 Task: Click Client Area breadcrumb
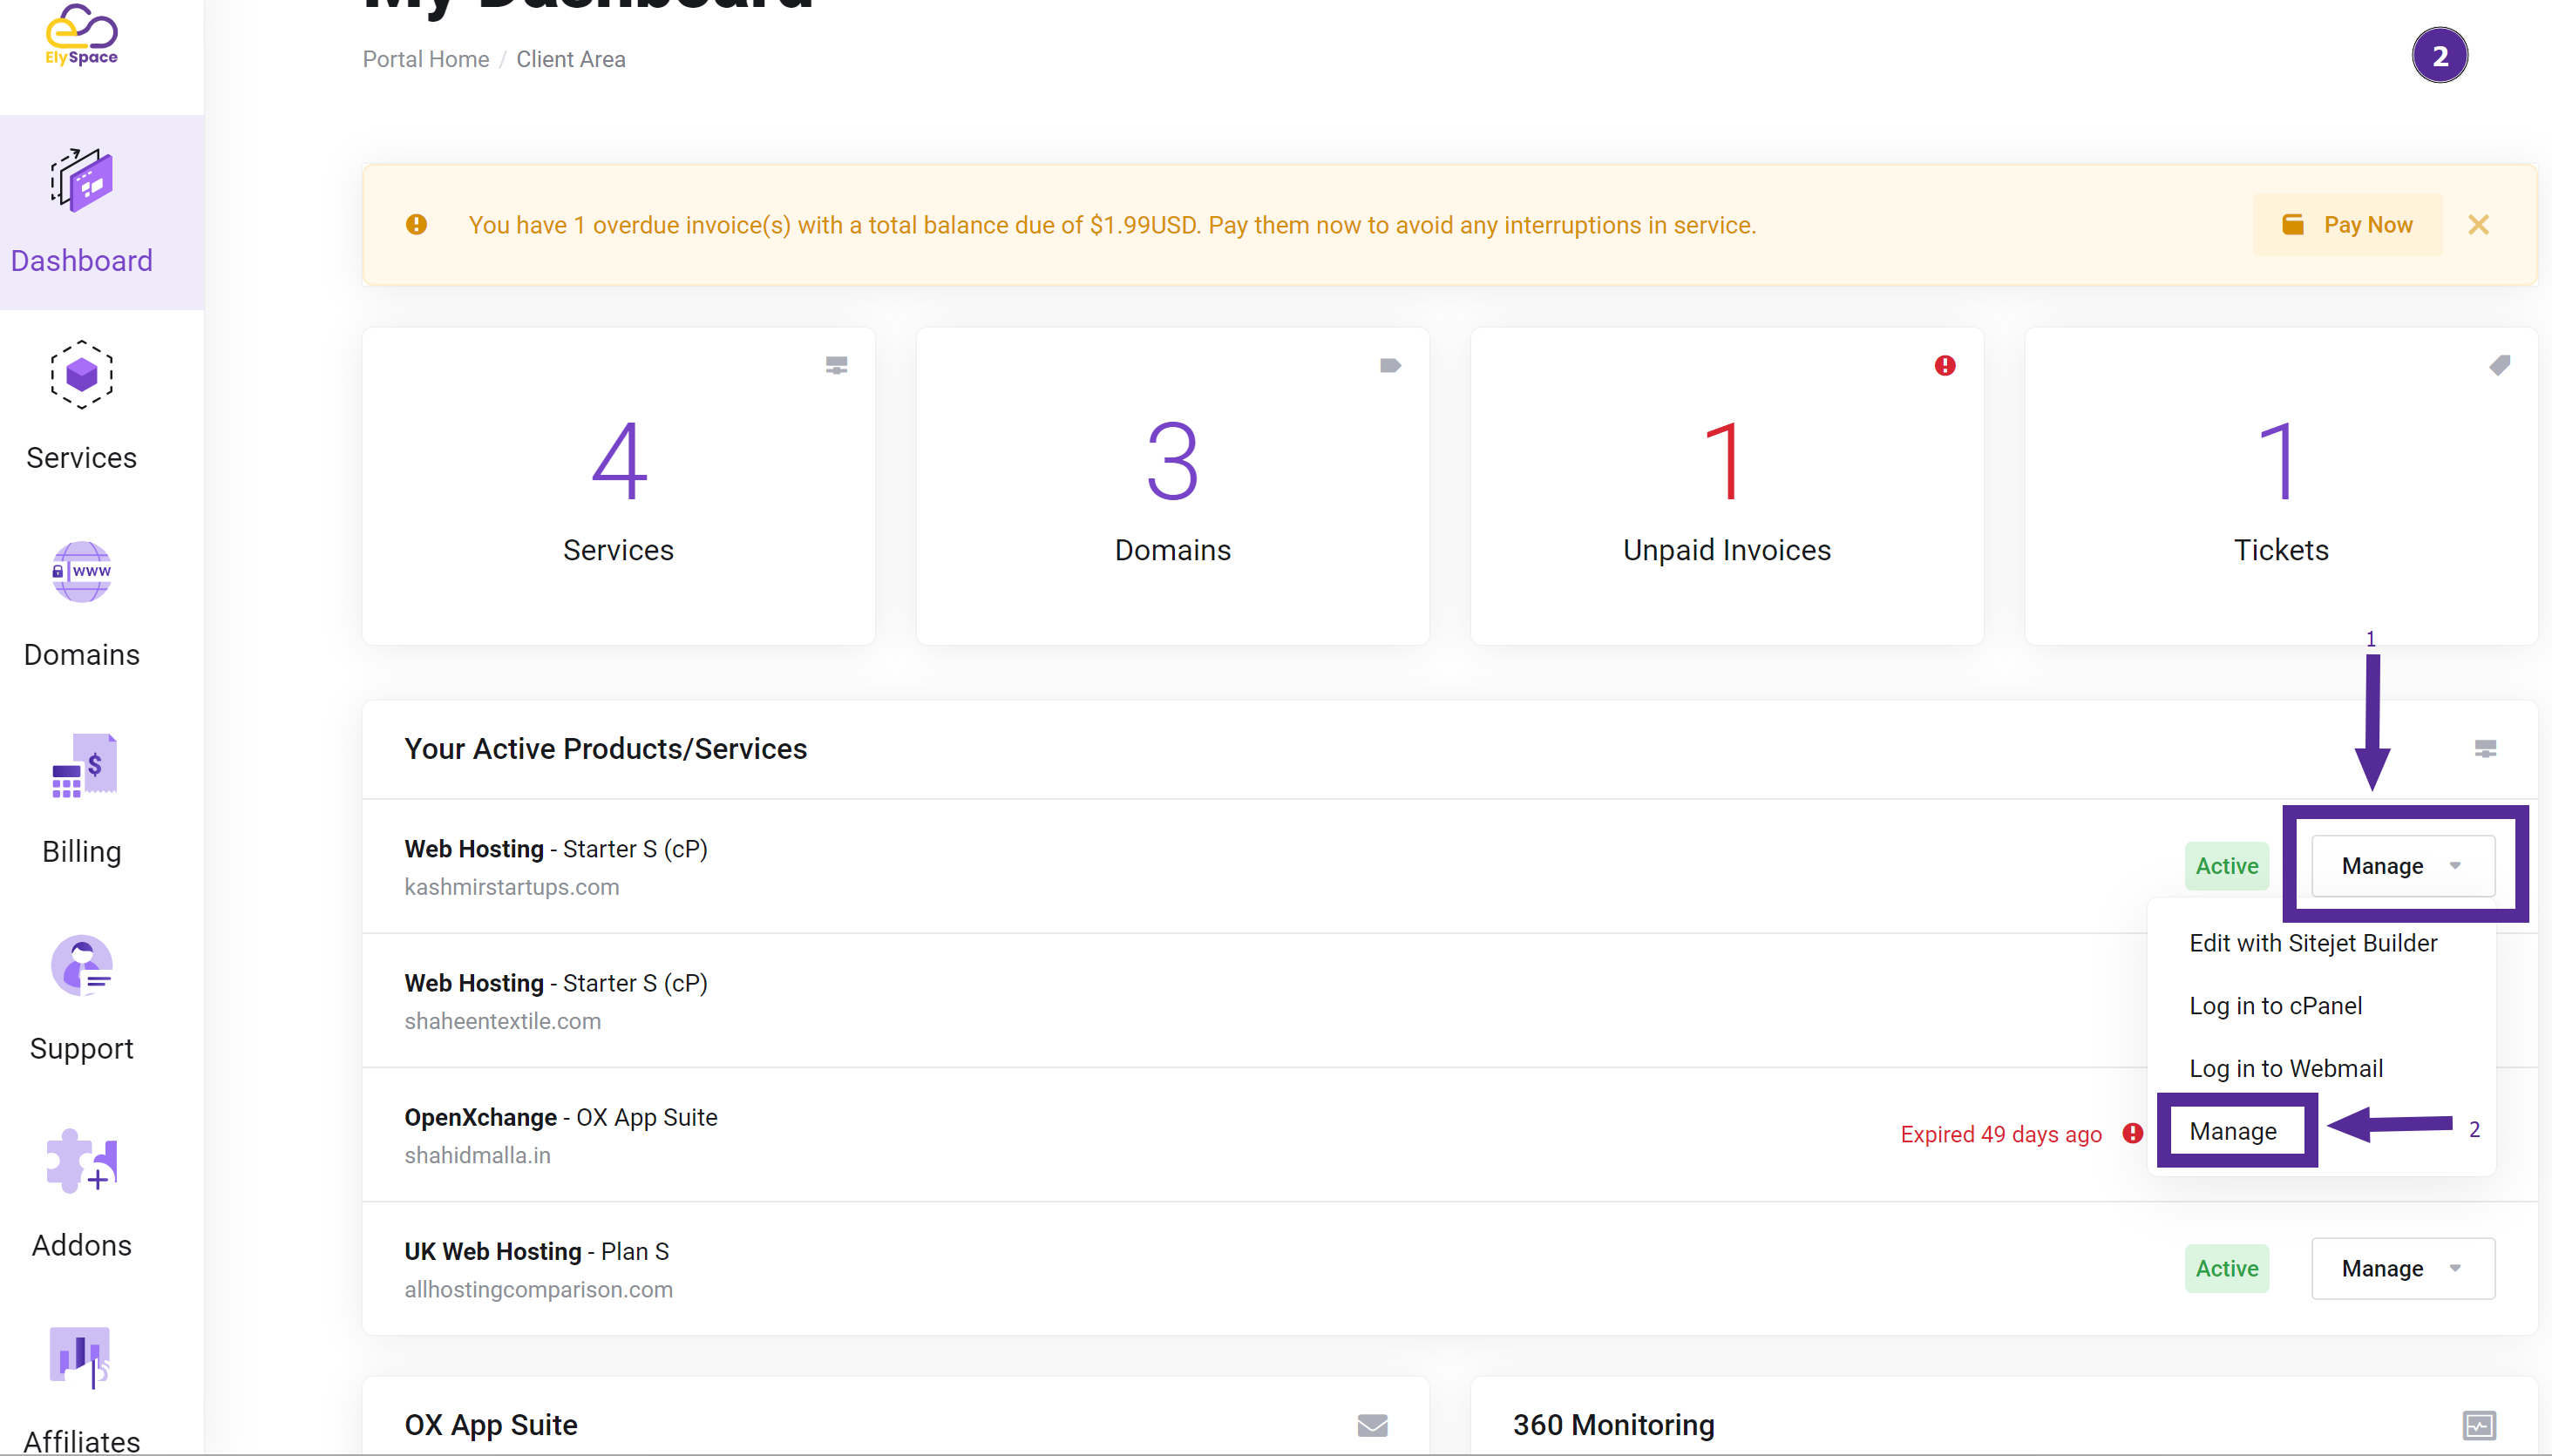click(571, 59)
